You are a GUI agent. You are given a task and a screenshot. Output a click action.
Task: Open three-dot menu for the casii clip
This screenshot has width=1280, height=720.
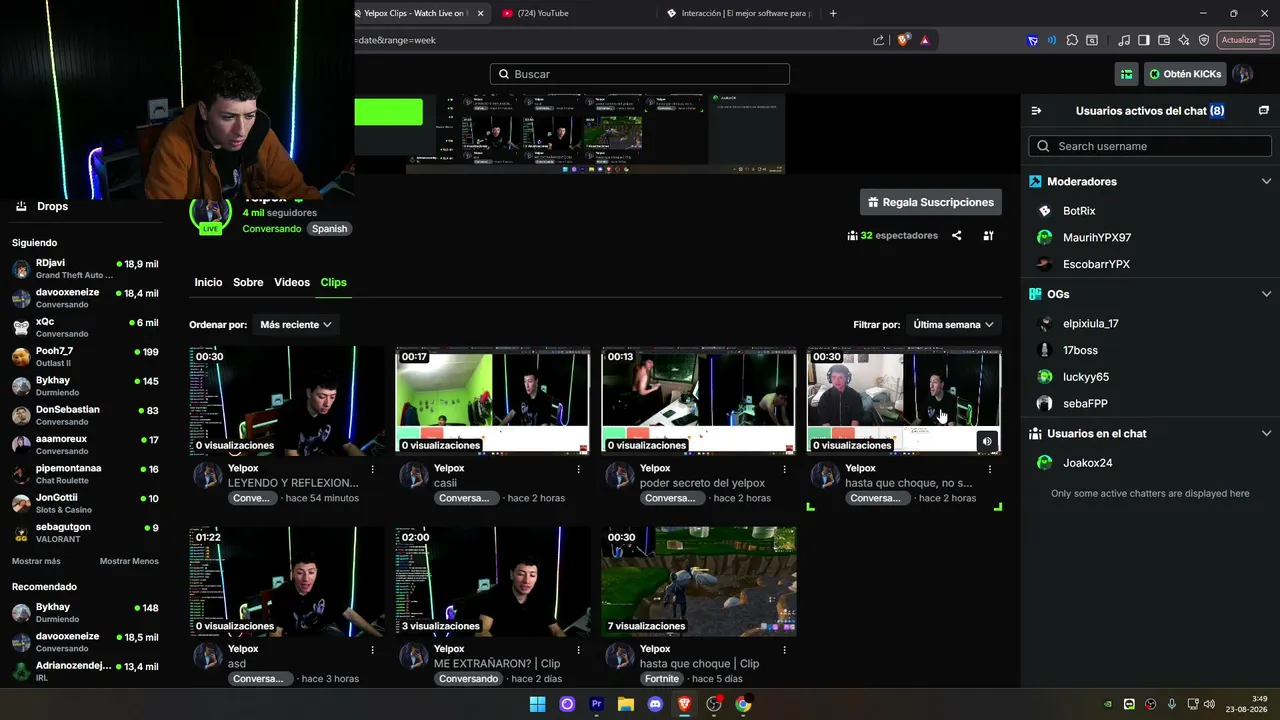click(x=578, y=469)
